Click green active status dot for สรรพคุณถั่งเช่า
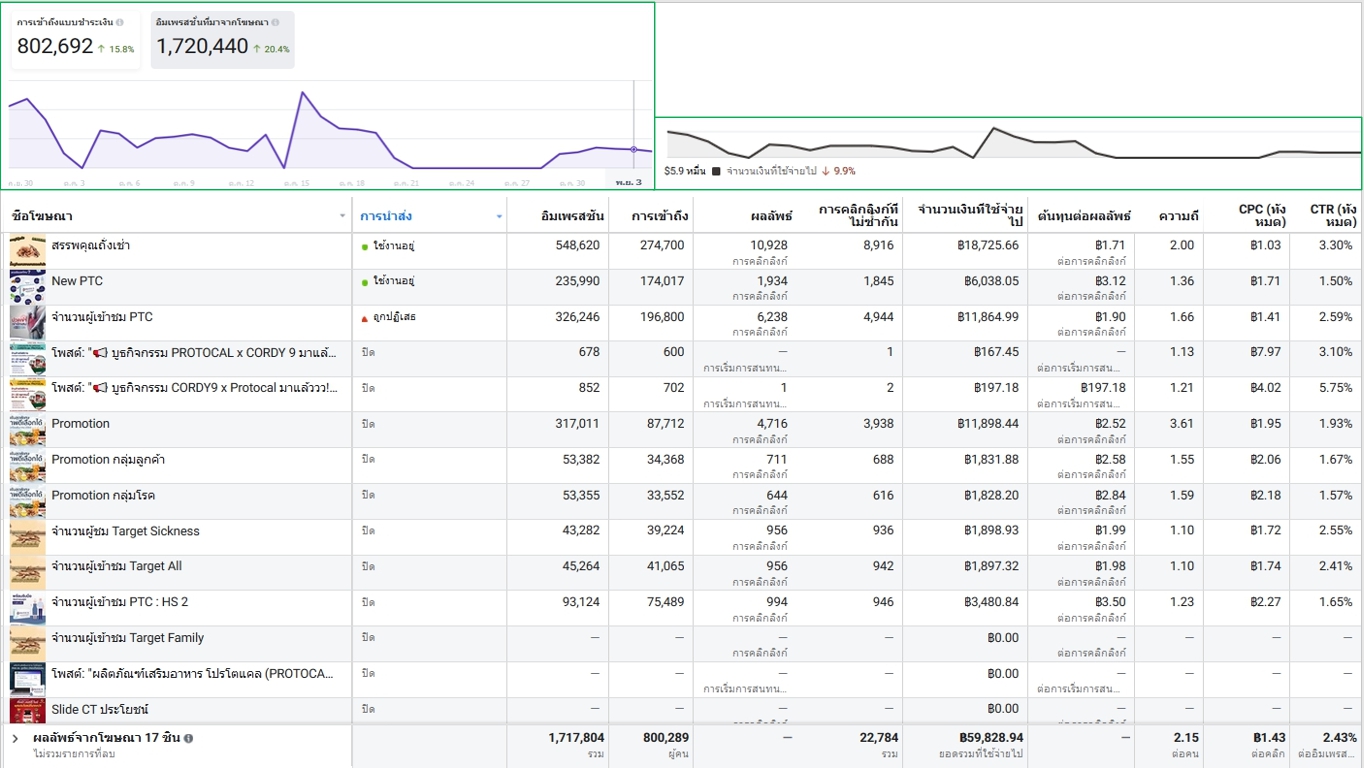The image size is (1364, 768). coord(365,246)
